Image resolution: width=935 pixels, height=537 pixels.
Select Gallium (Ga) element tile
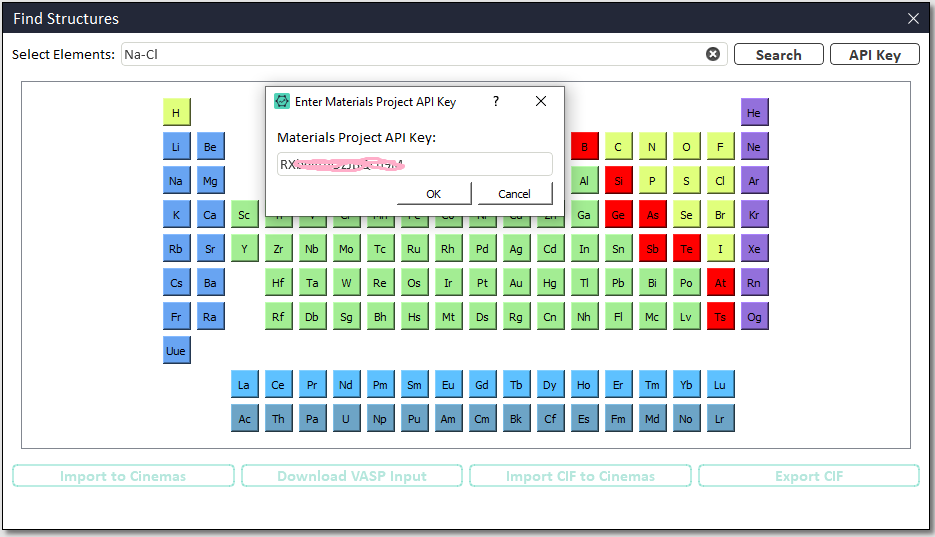(584, 215)
